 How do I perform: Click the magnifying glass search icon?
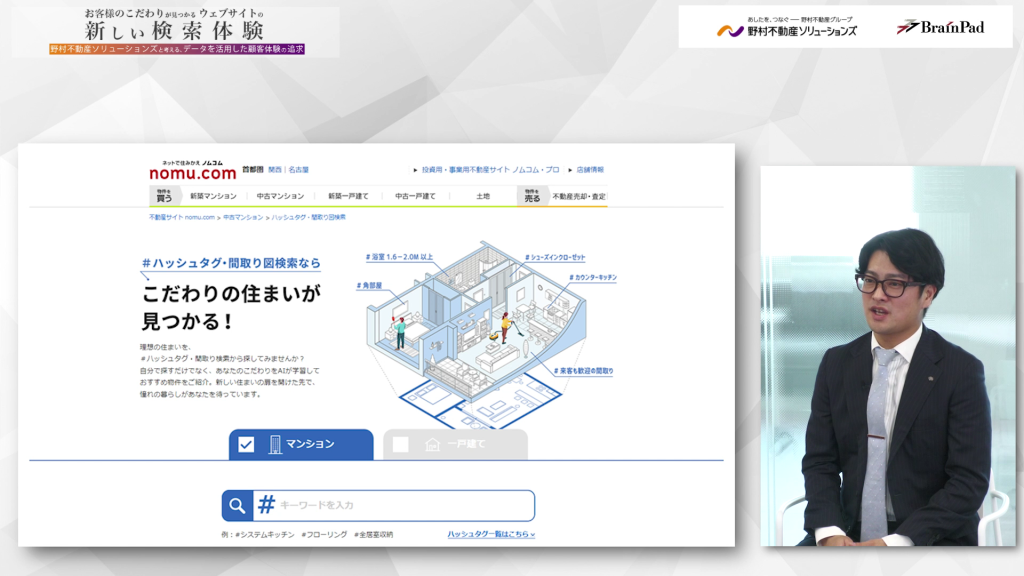point(237,506)
